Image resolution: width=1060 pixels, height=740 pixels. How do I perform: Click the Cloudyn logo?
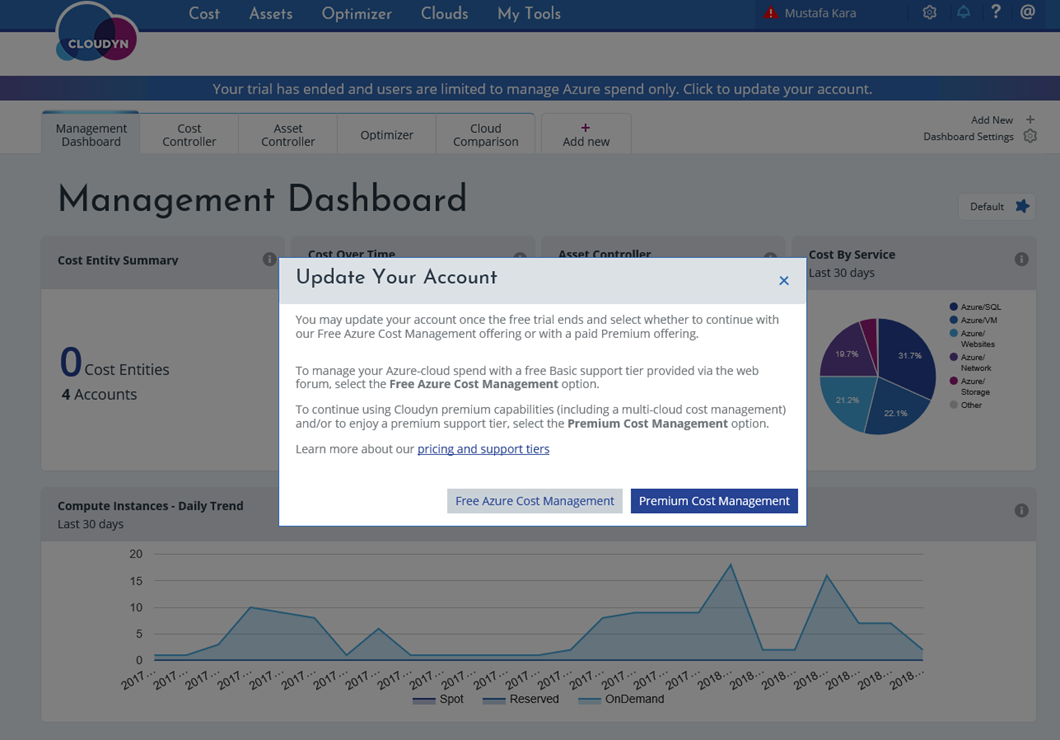pos(97,34)
